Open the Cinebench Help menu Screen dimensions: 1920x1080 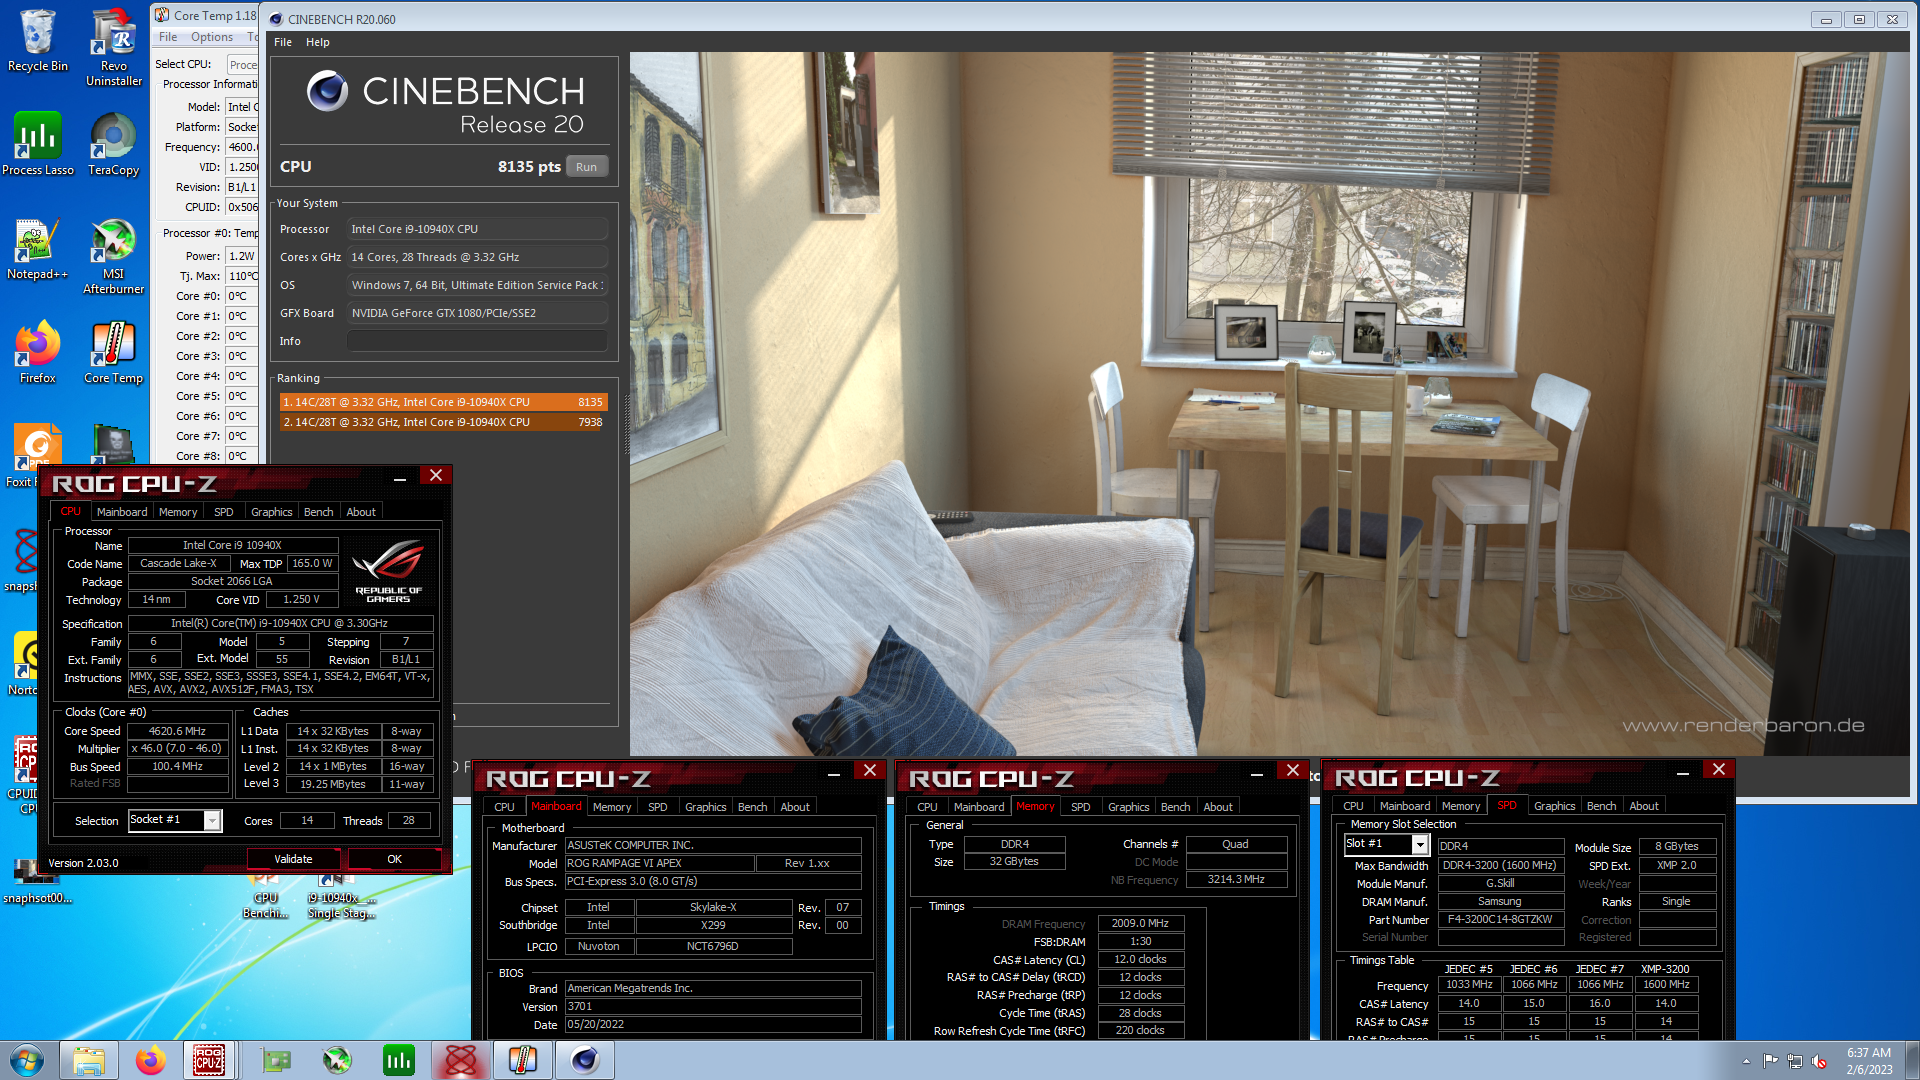point(318,42)
